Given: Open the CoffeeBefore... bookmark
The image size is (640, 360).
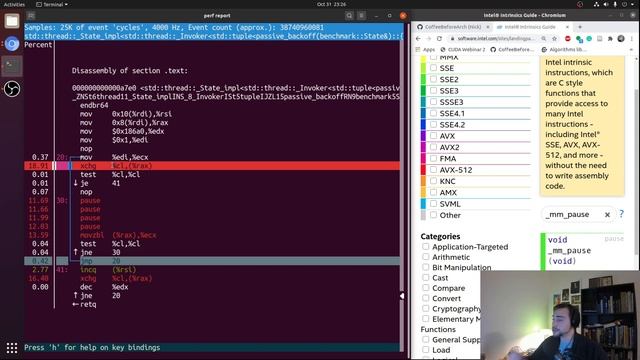Looking at the screenshot, I should click(x=512, y=49).
